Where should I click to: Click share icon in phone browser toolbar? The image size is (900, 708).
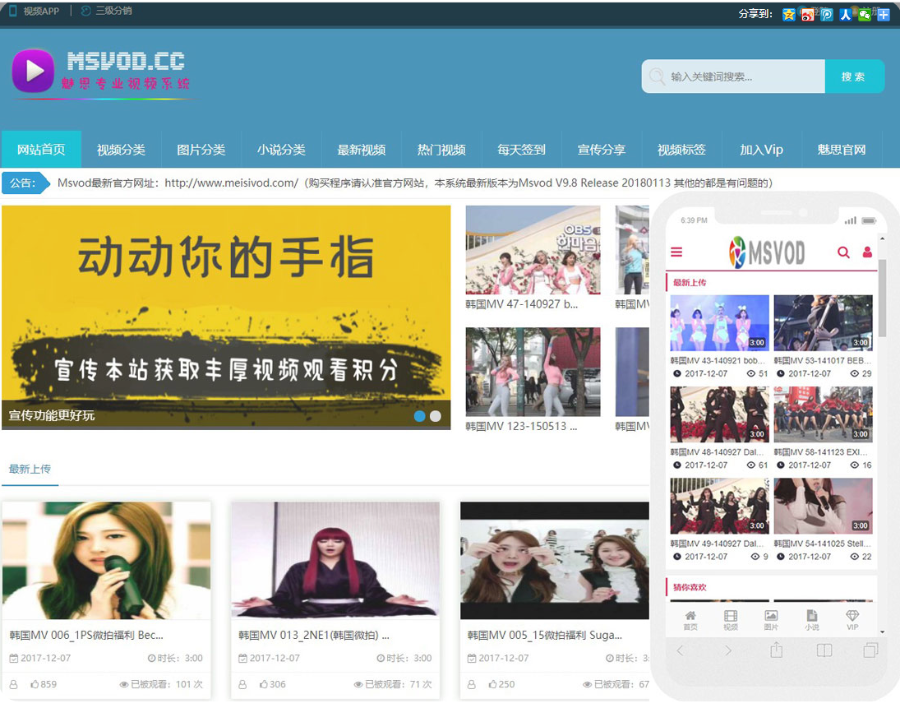click(776, 649)
